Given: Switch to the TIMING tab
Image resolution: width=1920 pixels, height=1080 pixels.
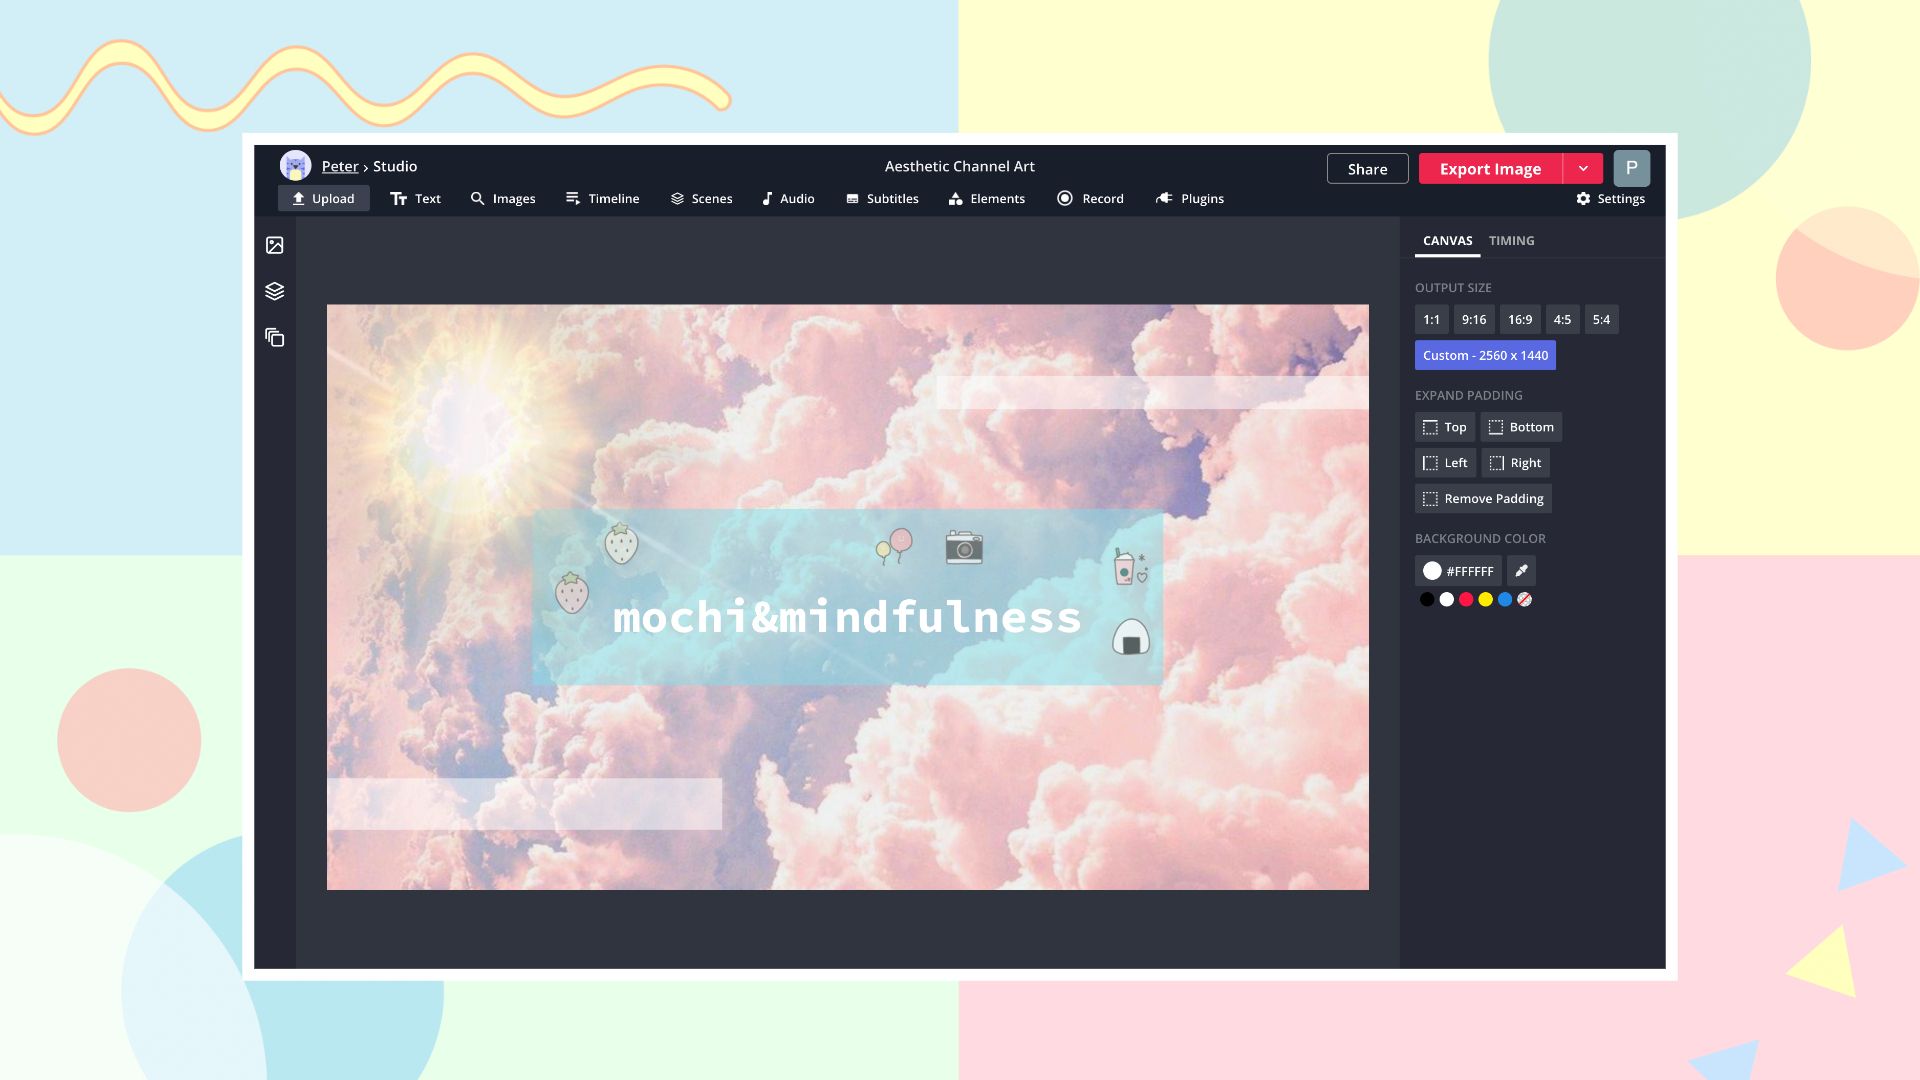Looking at the screenshot, I should click(1511, 240).
